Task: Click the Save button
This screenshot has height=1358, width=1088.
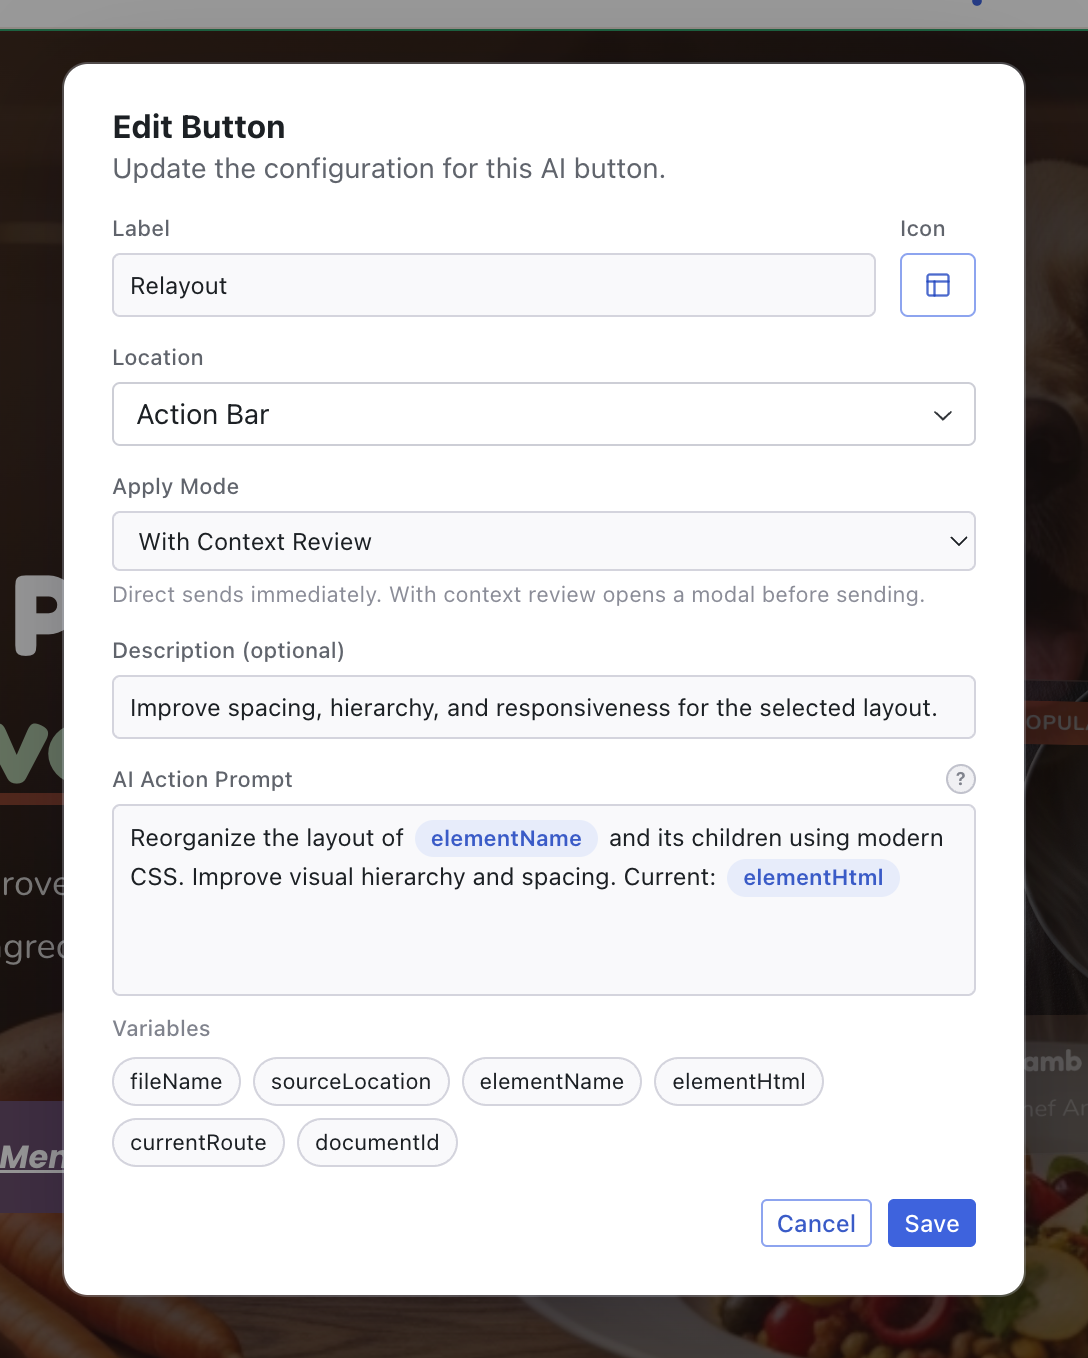Action: (931, 1222)
